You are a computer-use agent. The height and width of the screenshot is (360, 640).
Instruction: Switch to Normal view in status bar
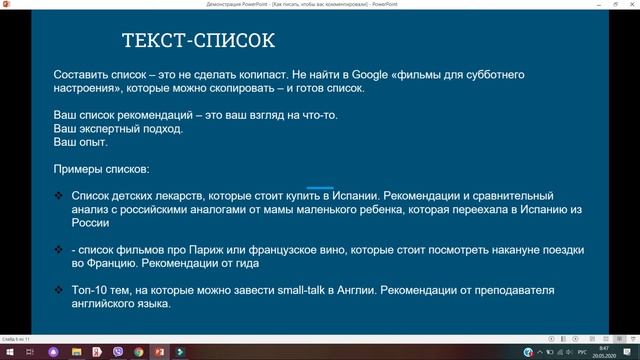click(592, 339)
